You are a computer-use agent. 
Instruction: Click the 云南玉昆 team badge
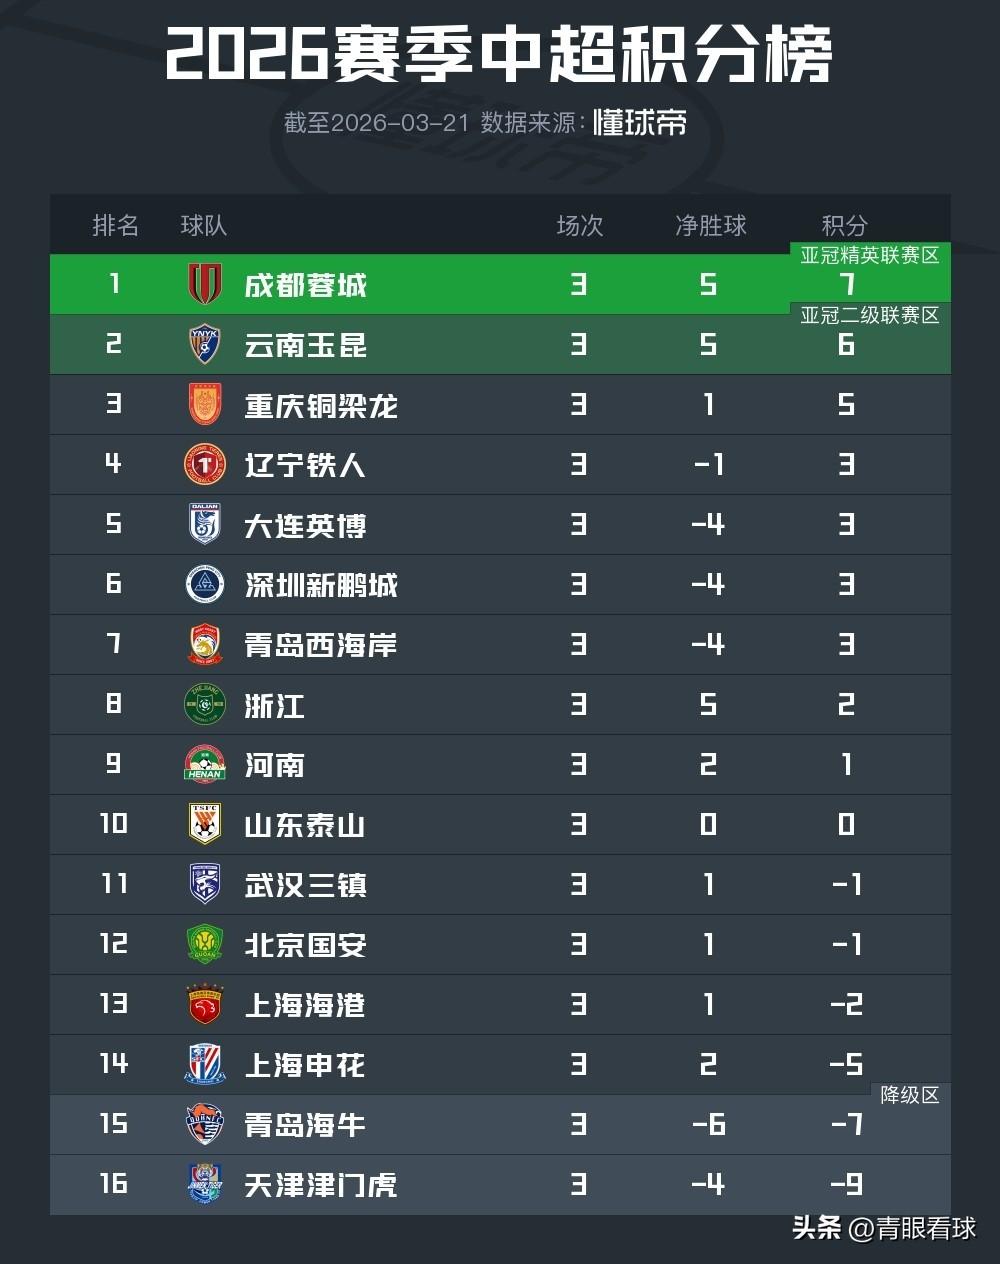(205, 344)
